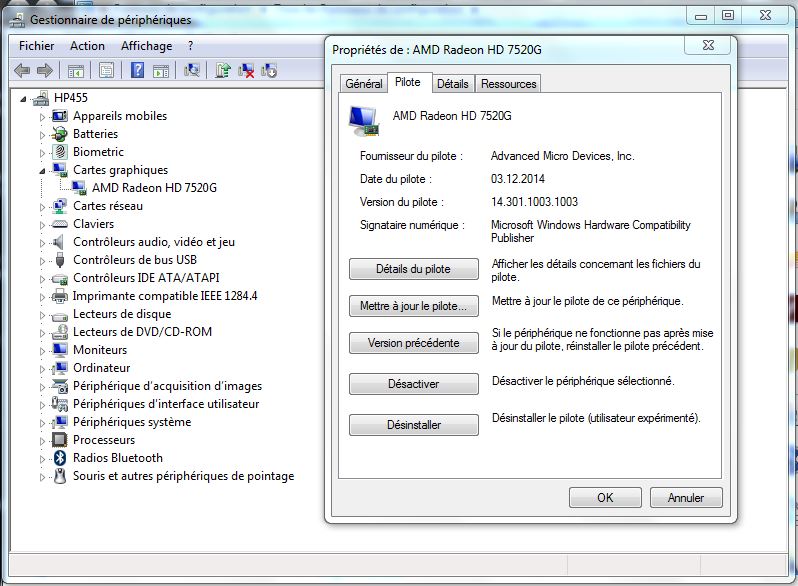Select the Pilote tab
The image size is (798, 586).
(x=408, y=82)
